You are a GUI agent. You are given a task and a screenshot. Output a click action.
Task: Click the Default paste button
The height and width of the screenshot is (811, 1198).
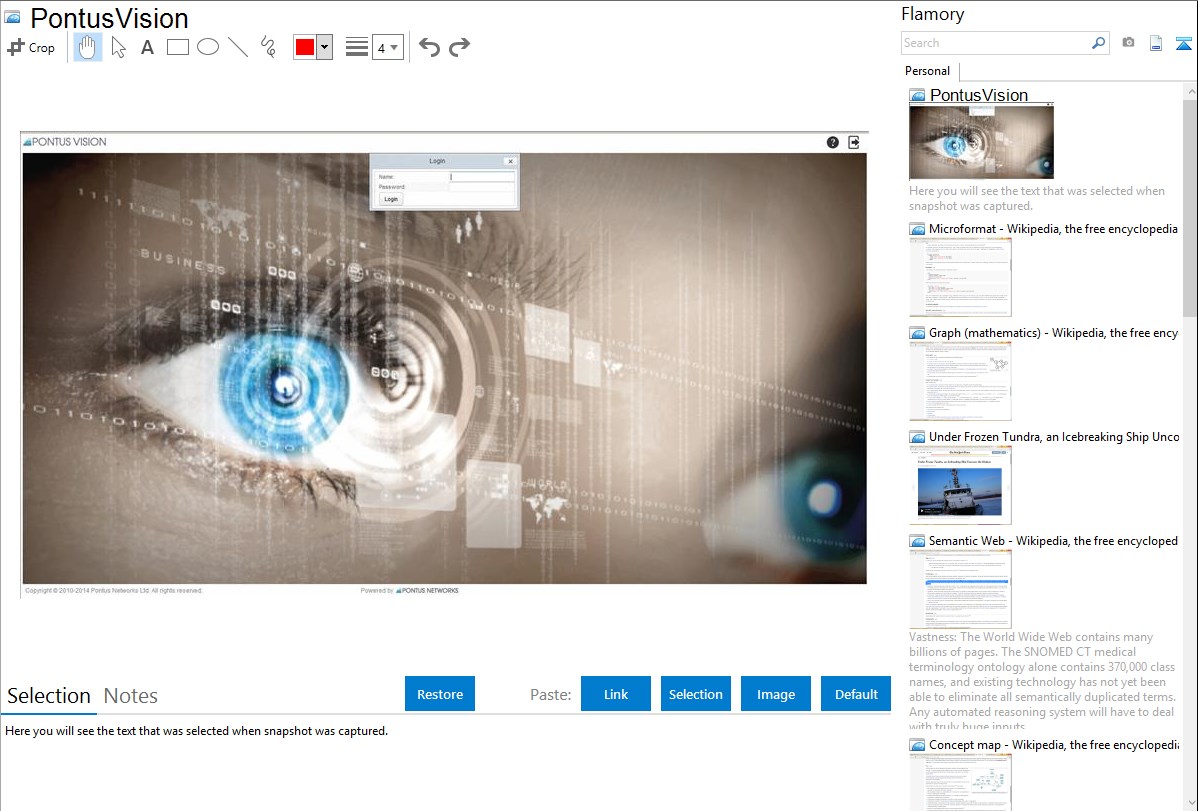pos(856,694)
